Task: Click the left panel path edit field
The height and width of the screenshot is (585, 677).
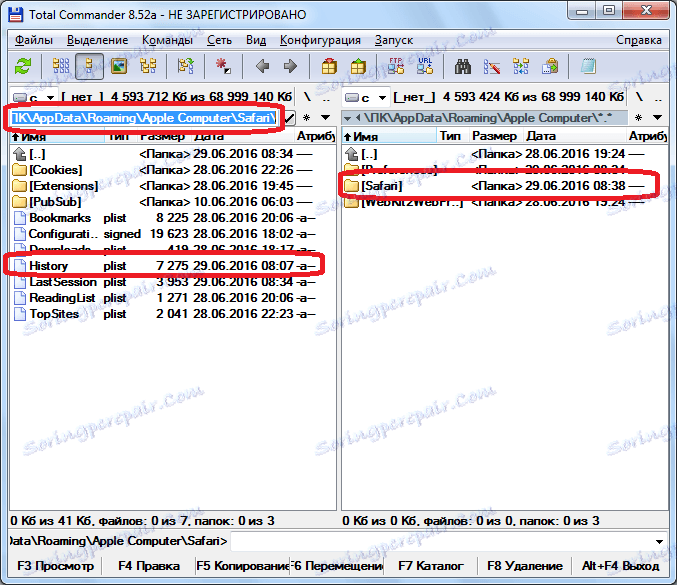Action: coord(144,117)
